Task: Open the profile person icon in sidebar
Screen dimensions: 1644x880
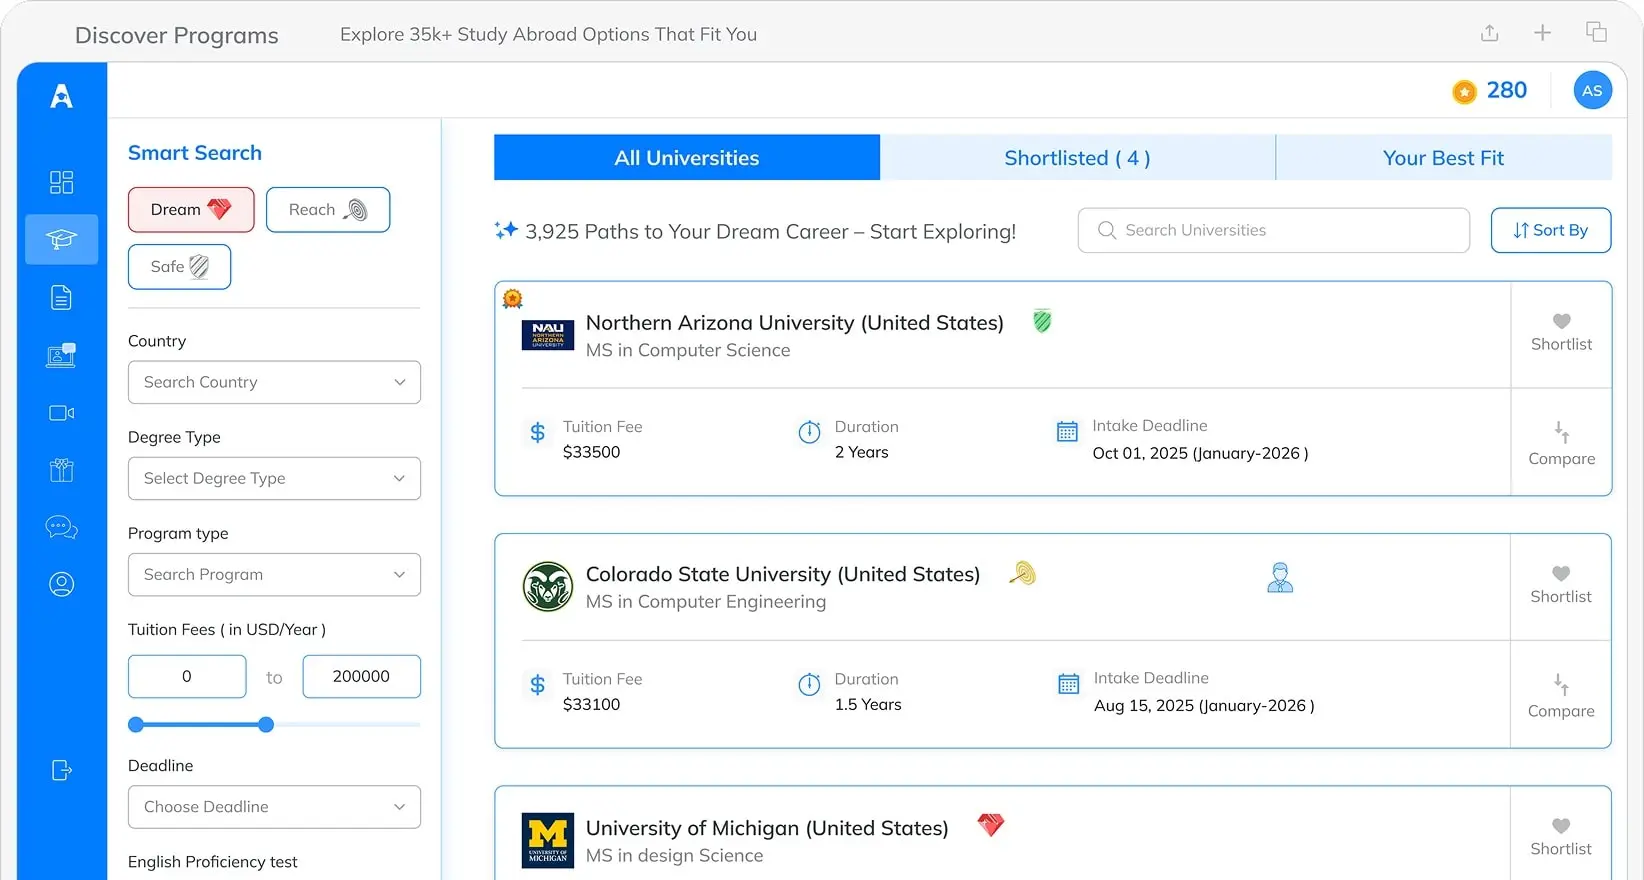Action: click(61, 584)
